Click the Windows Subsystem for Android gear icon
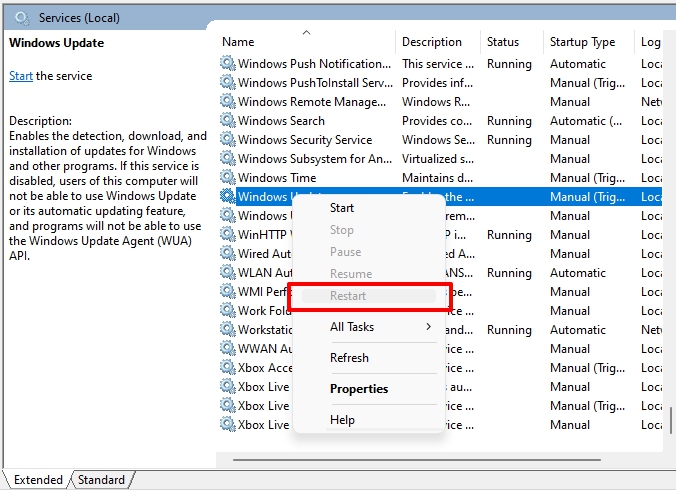 point(228,158)
